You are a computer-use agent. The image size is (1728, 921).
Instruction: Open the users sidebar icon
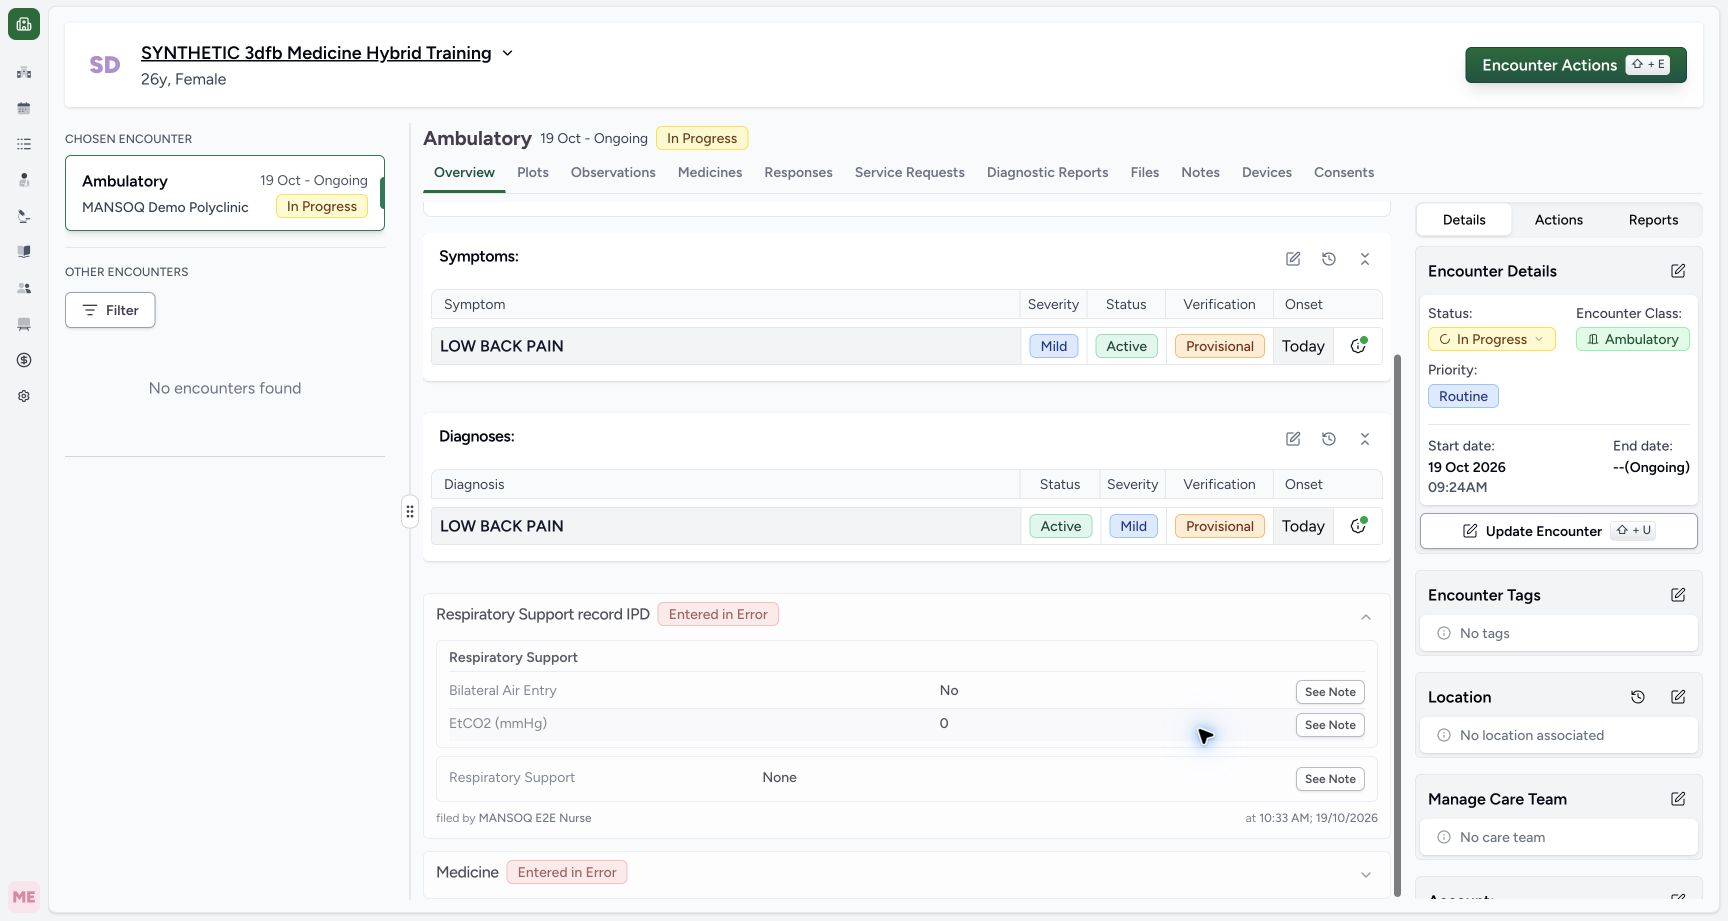(x=24, y=288)
